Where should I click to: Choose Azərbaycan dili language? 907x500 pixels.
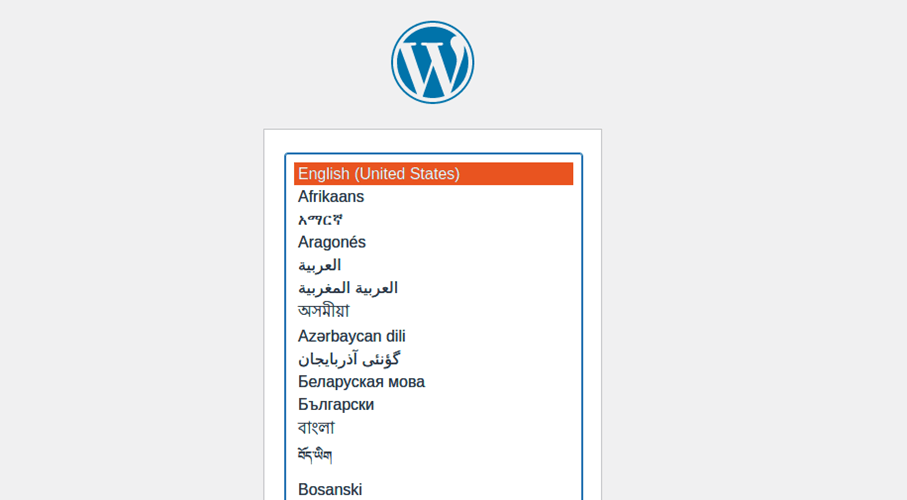pyautogui.click(x=433, y=336)
